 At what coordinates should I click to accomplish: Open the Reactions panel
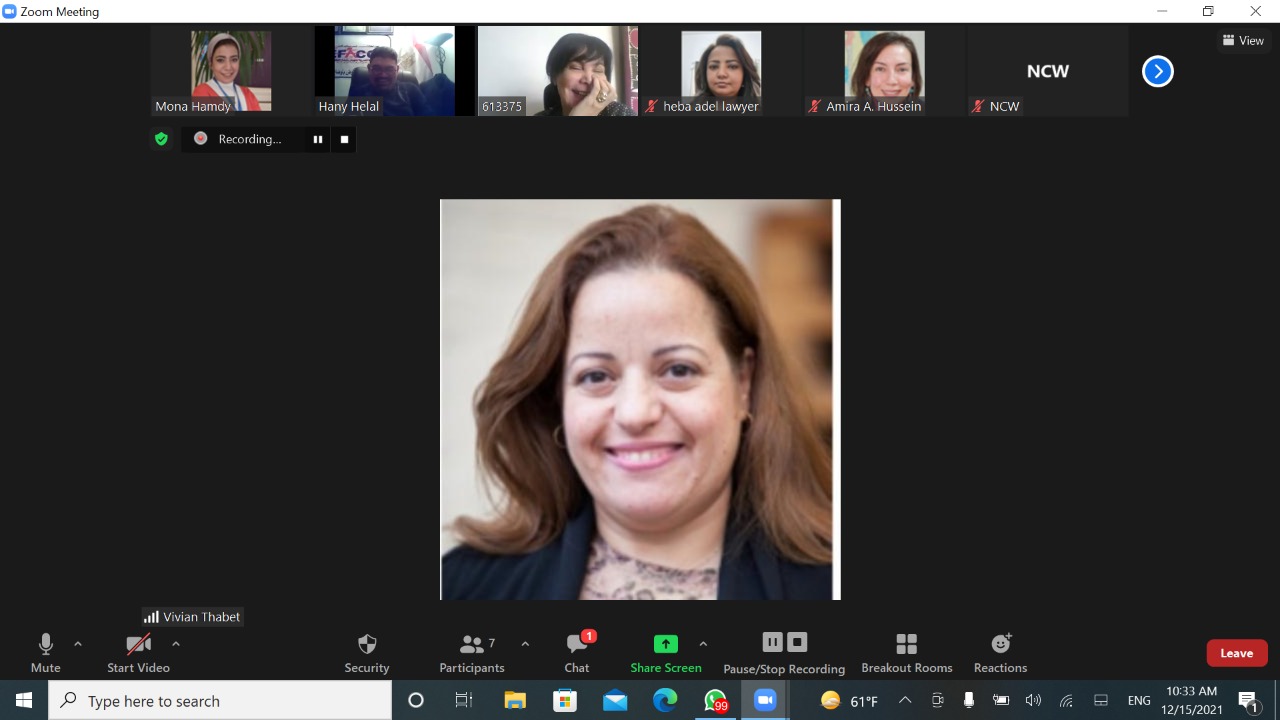point(999,650)
